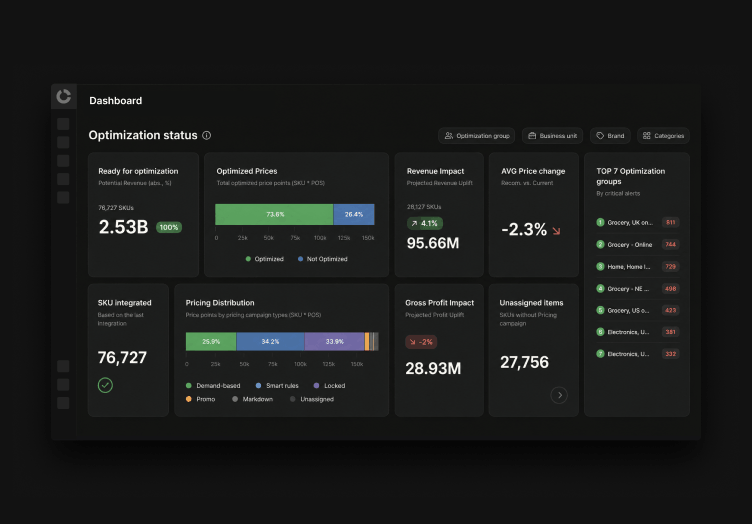
Task: Click the 76,727 SKU integrated value
Action: [x=122, y=358]
